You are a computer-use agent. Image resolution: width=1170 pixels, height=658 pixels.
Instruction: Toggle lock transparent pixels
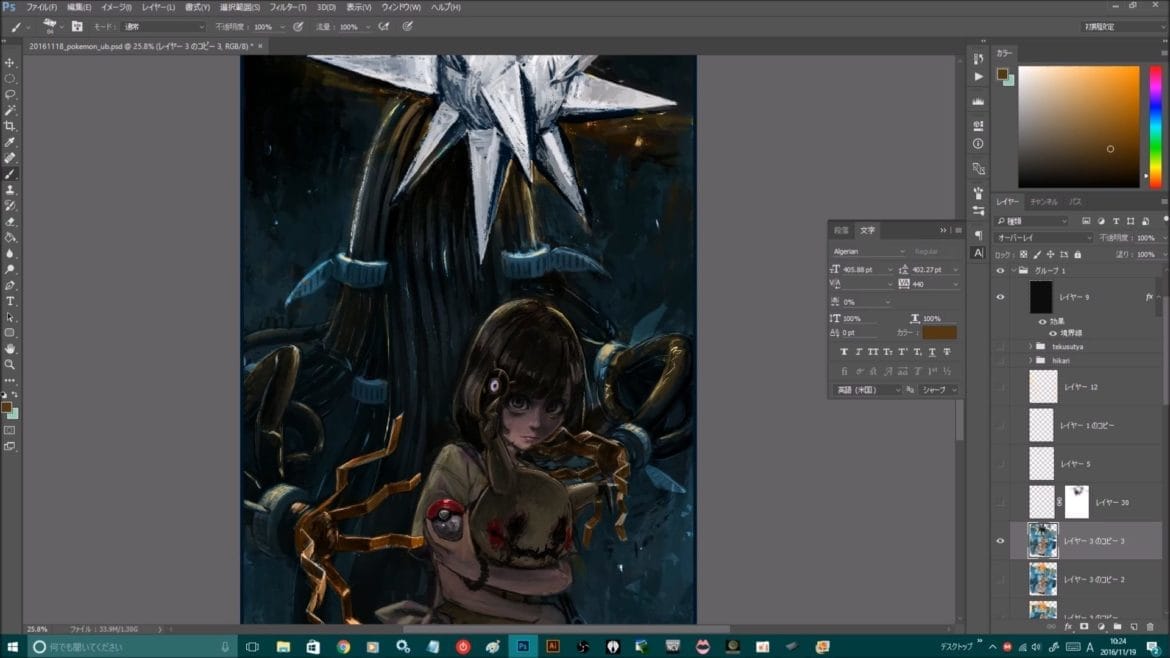(x=1024, y=254)
